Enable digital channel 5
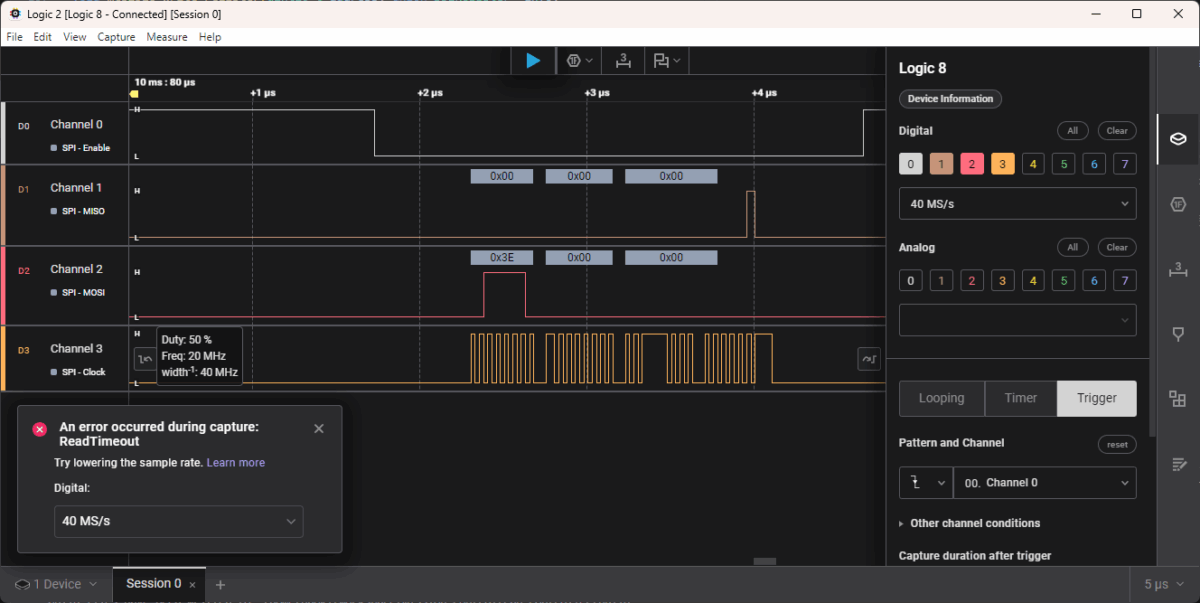Viewport: 1200px width, 603px height. coord(1064,164)
